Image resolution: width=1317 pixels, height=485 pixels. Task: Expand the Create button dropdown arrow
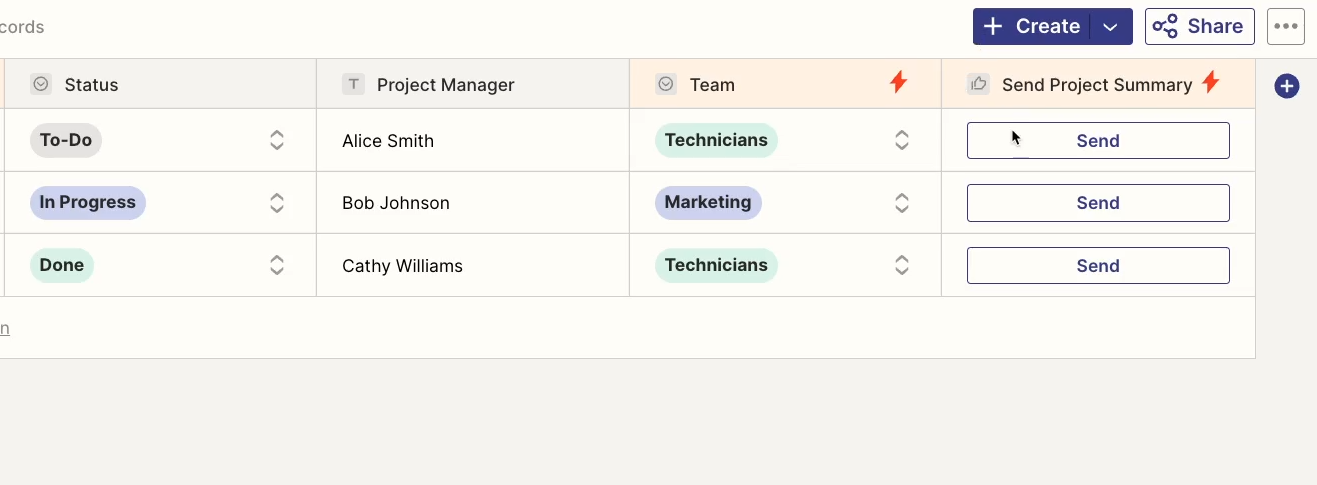(x=1111, y=27)
